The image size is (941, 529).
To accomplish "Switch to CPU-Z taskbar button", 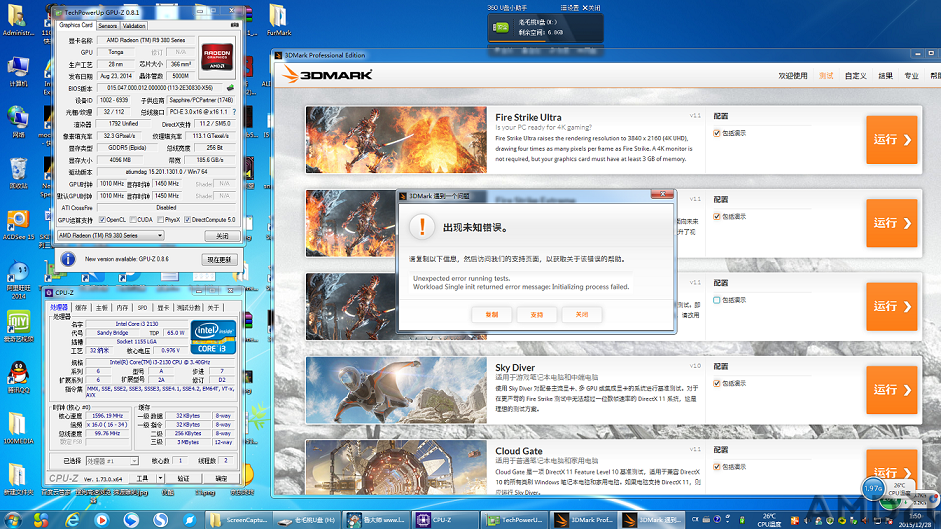I will (445, 520).
